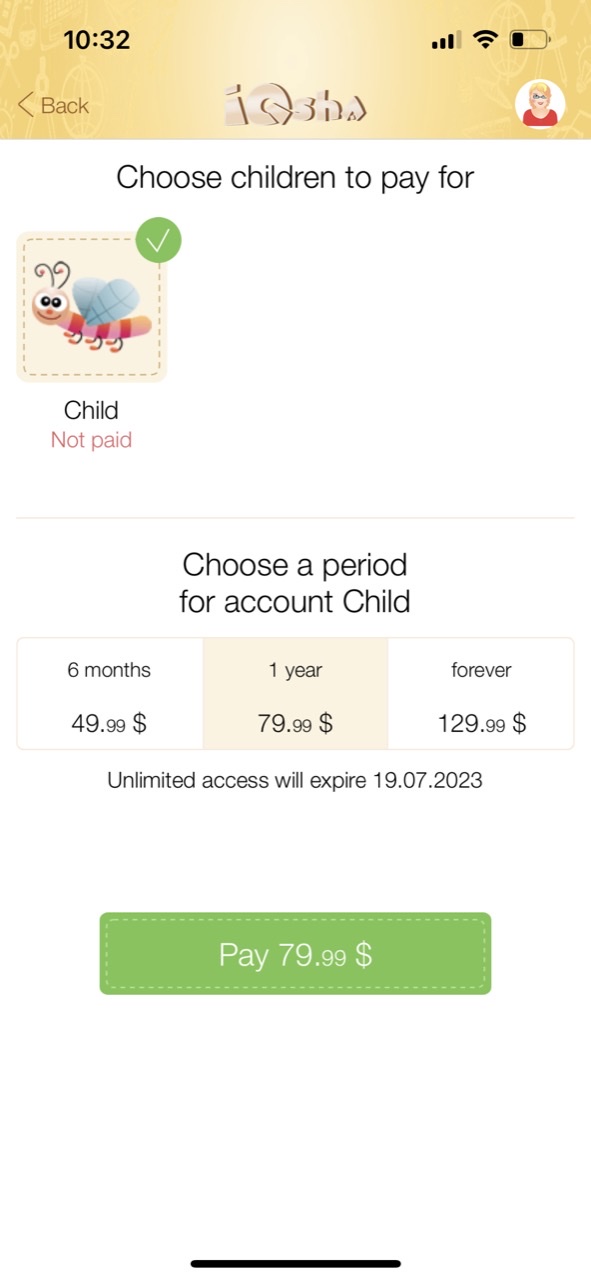Open the parent profile avatar
Image resolution: width=591 pixels, height=1280 pixels.
click(540, 104)
